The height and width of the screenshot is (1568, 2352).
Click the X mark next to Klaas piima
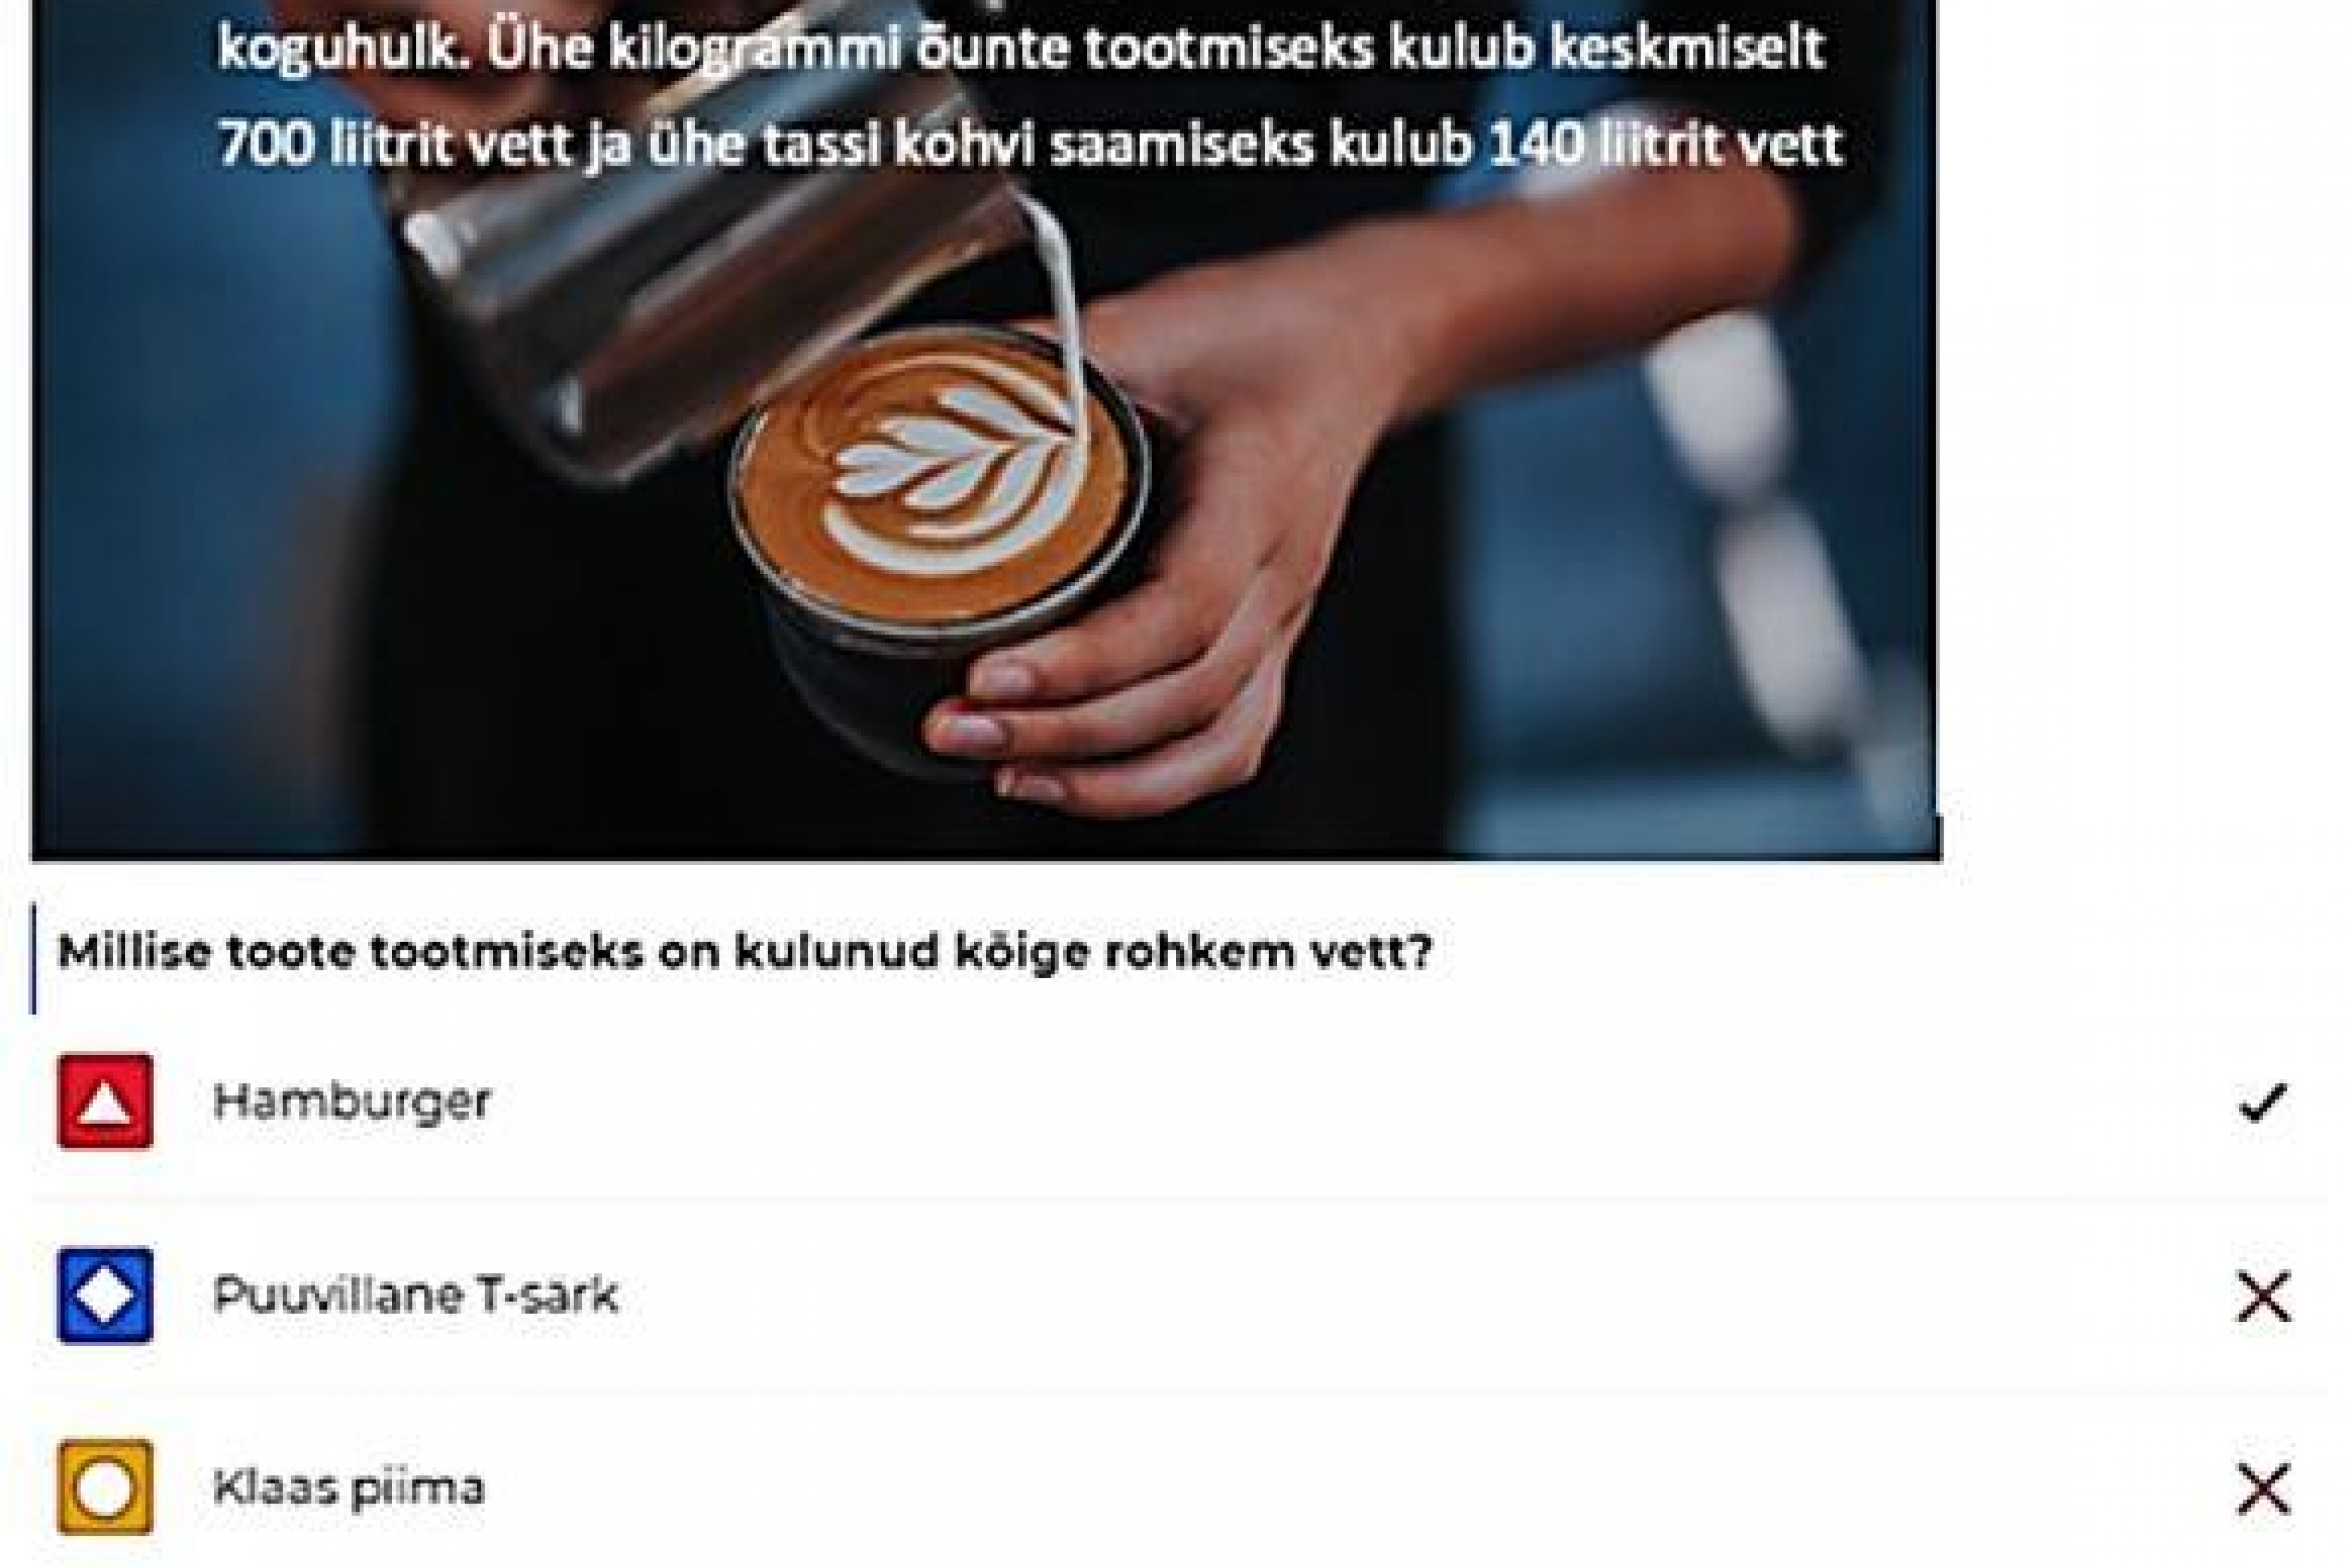2263,1490
